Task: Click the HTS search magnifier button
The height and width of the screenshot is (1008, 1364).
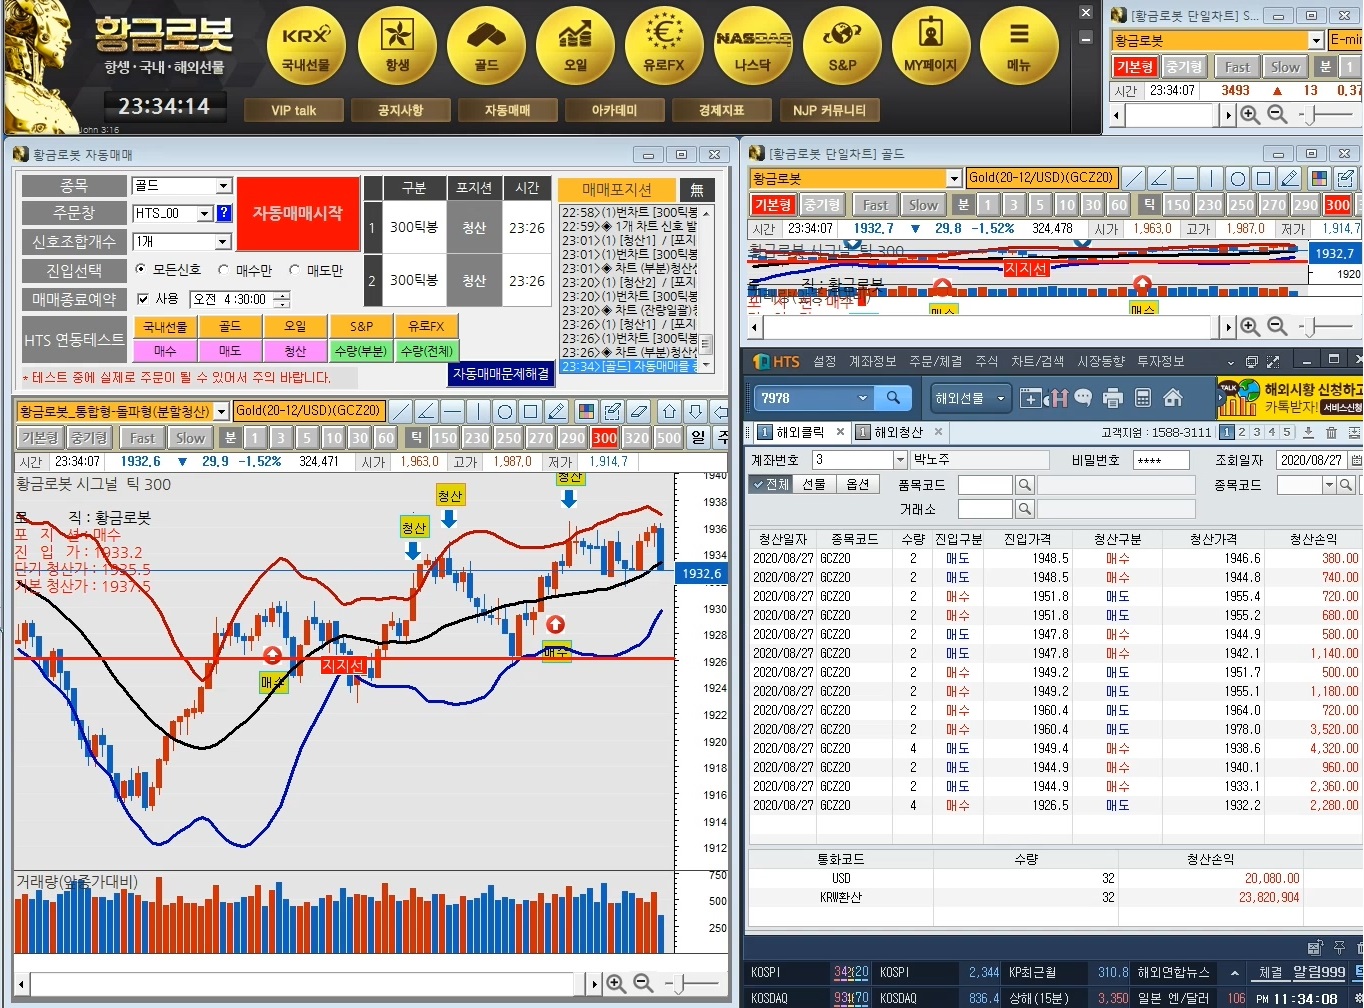Action: click(893, 398)
